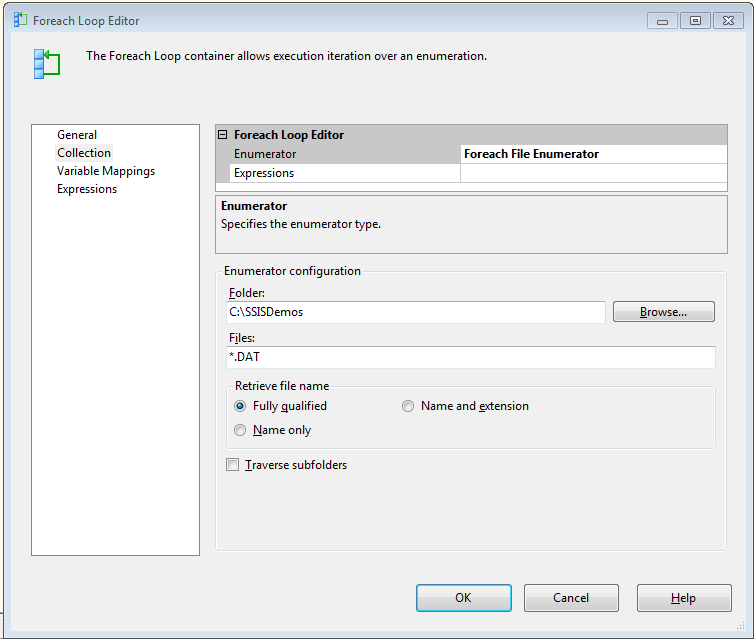The width and height of the screenshot is (754, 640).
Task: Select the Expressions property row value
Action: 593,173
